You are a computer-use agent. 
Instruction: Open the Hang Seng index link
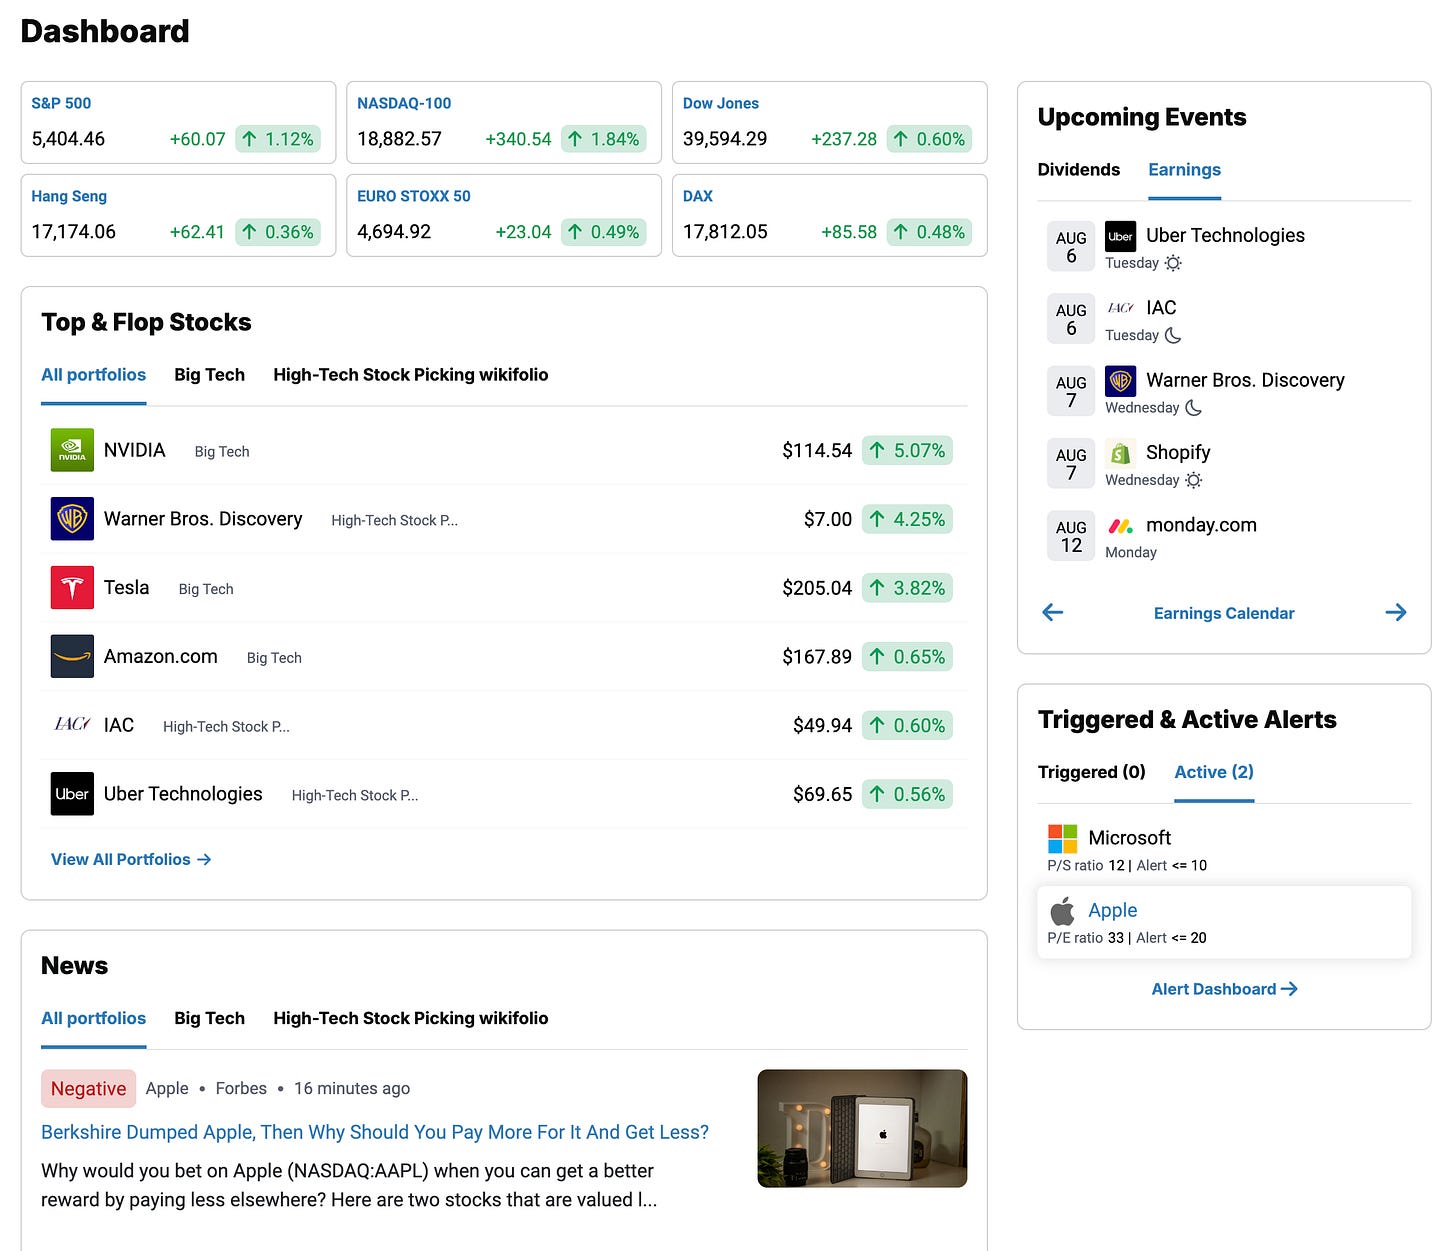point(69,196)
